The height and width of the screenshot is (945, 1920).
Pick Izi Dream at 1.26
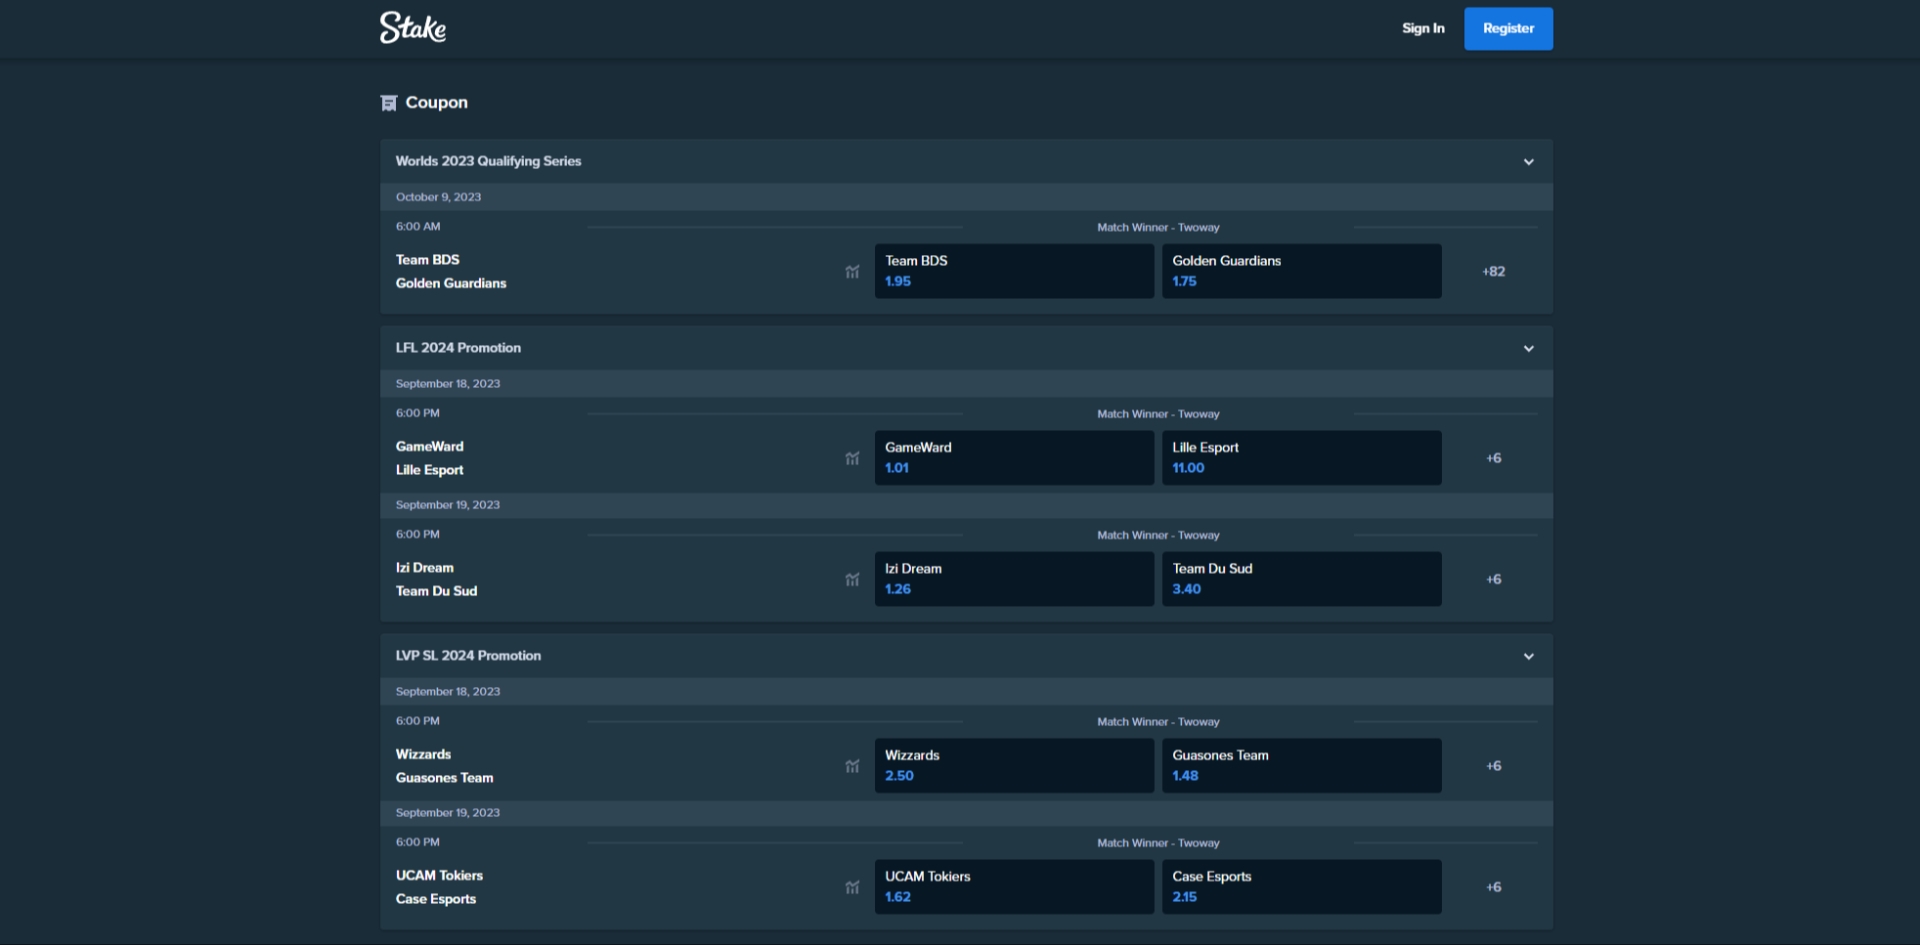pos(1014,579)
